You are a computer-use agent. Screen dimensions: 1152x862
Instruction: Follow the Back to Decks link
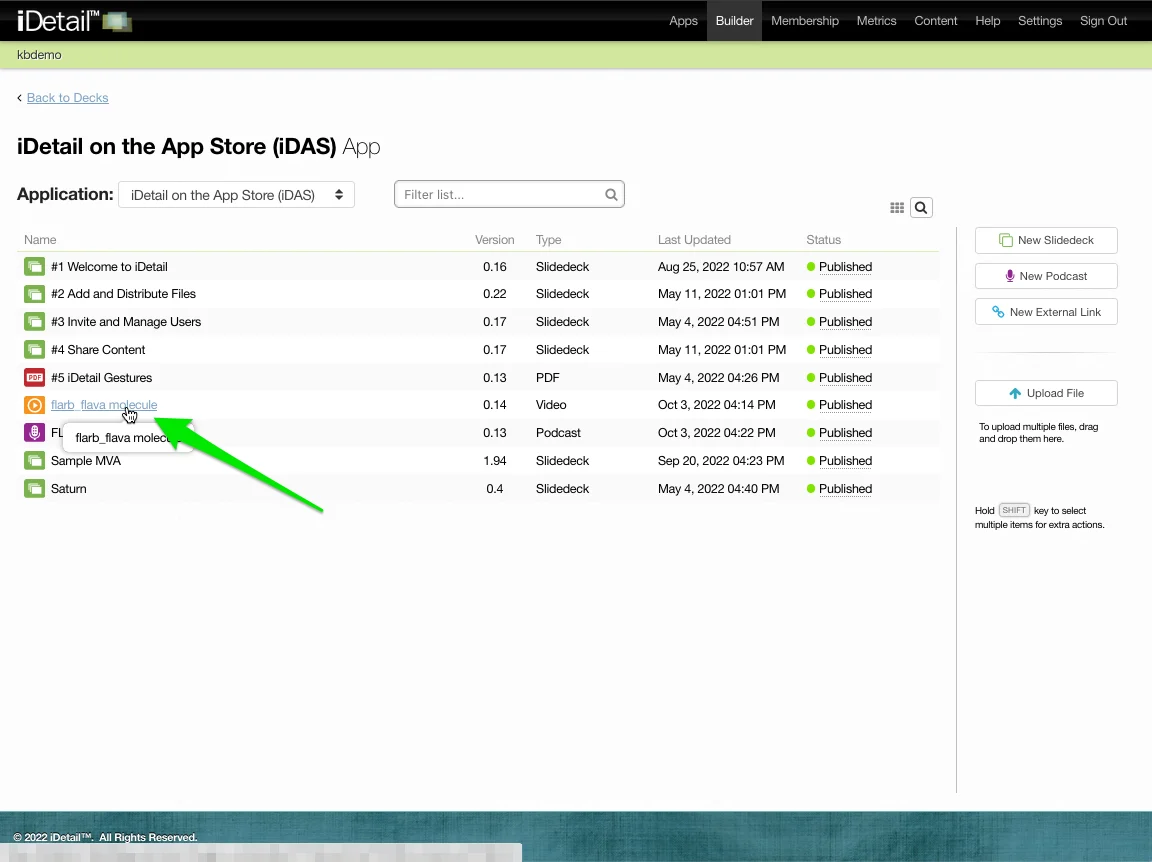pos(67,98)
